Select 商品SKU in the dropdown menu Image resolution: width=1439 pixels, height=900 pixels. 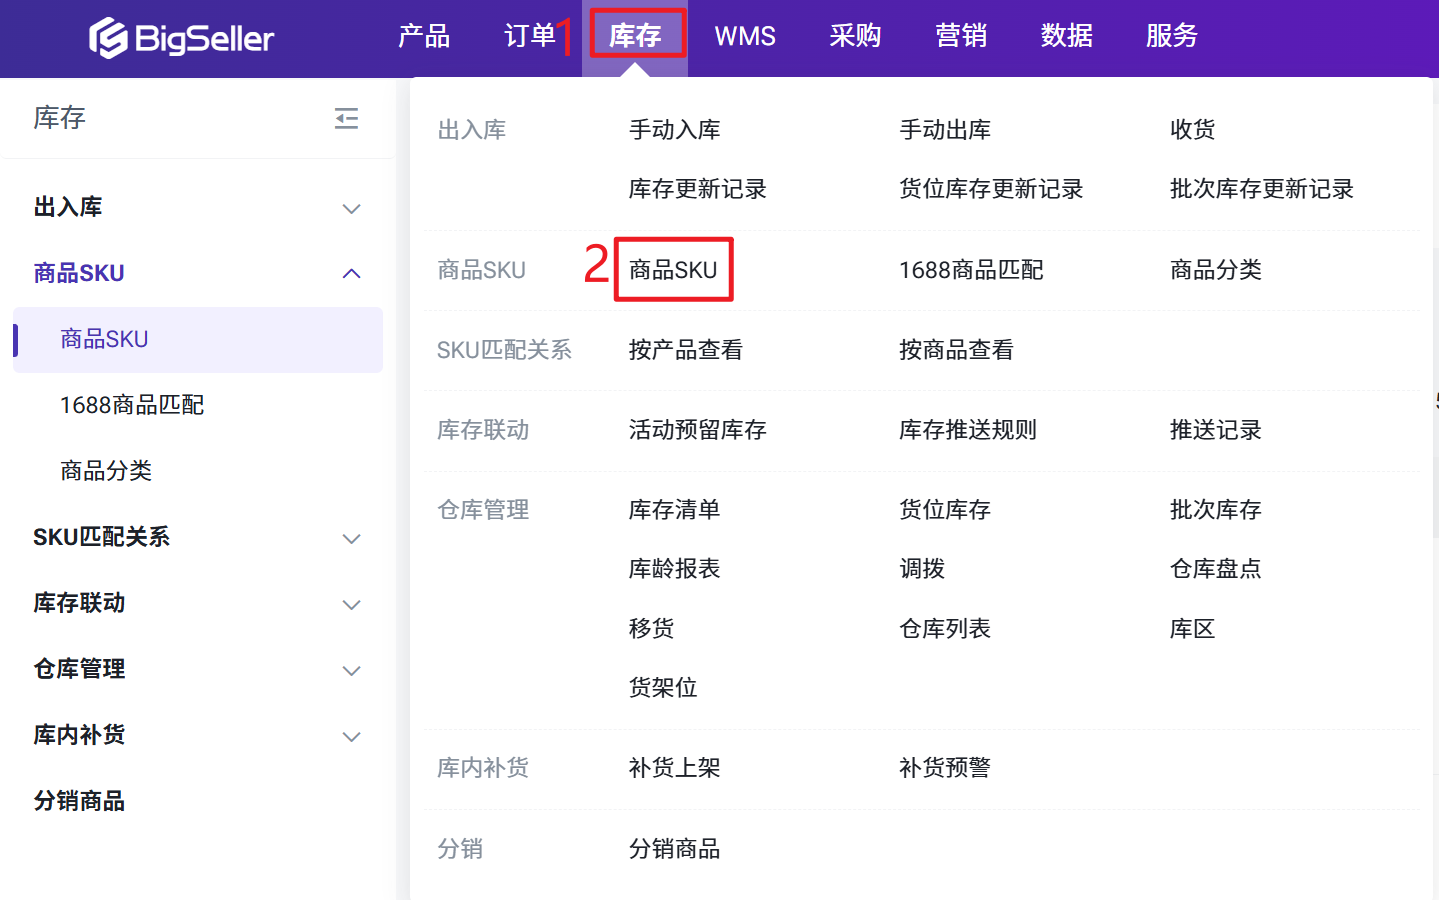click(x=673, y=270)
